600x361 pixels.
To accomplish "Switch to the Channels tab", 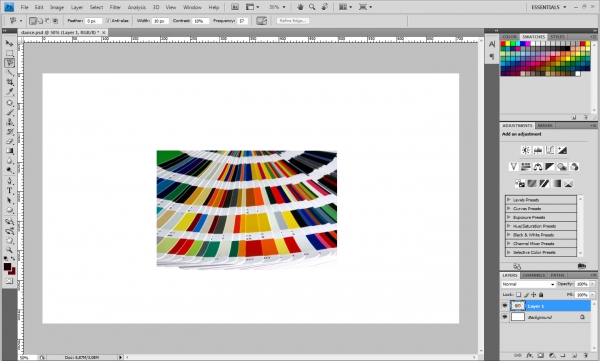I will 533,275.
